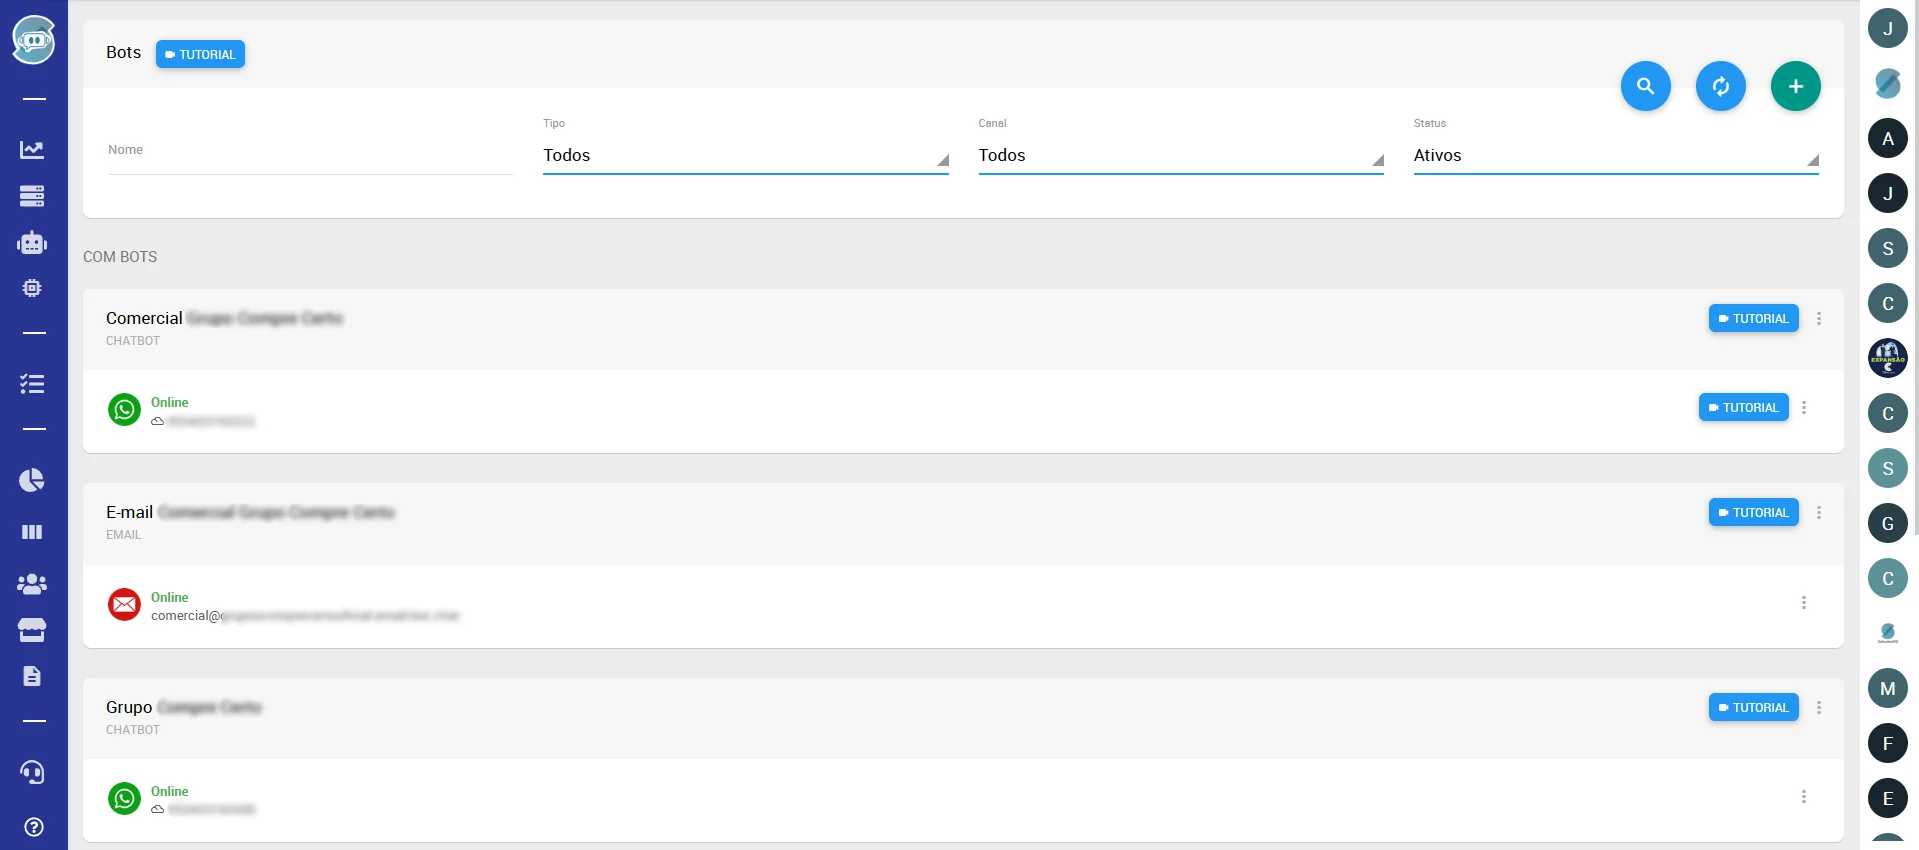Select the G avatar in right panel
1919x850 pixels.
pyautogui.click(x=1887, y=523)
